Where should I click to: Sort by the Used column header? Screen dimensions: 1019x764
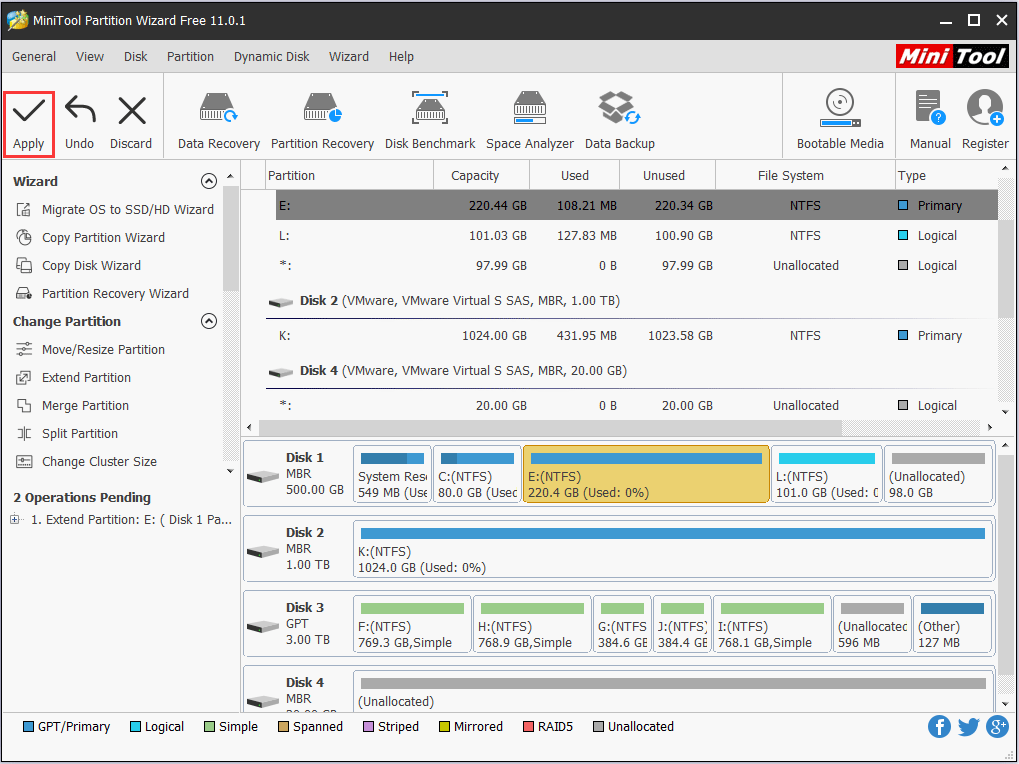(x=574, y=175)
